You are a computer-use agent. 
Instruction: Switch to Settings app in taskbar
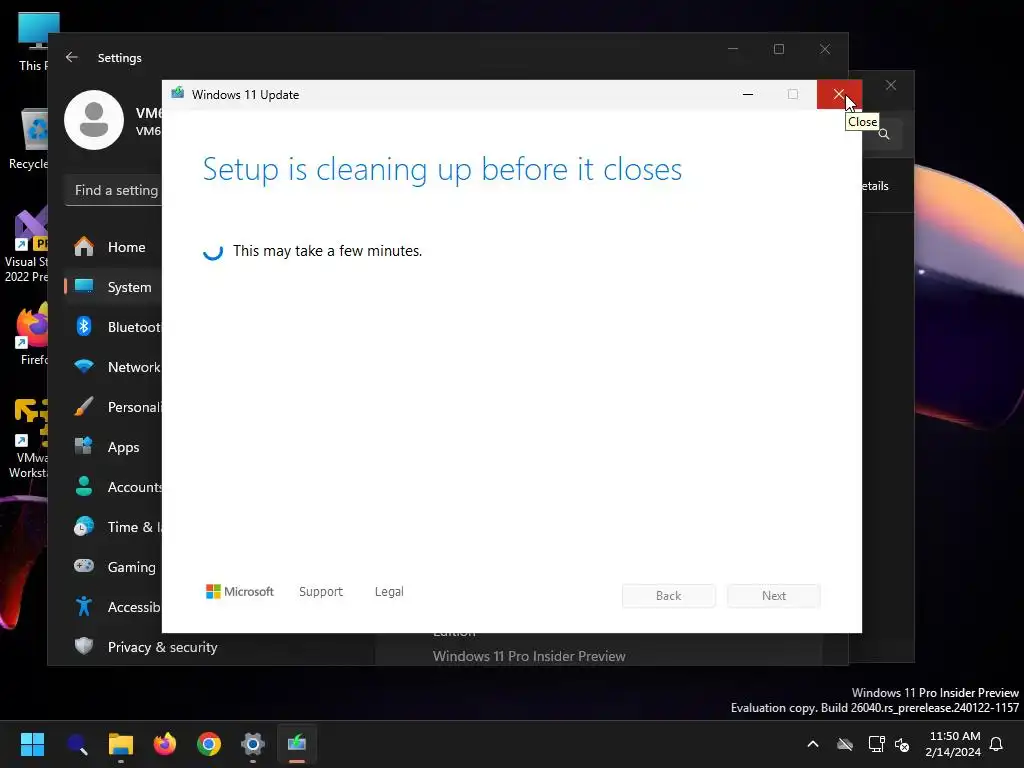click(253, 744)
